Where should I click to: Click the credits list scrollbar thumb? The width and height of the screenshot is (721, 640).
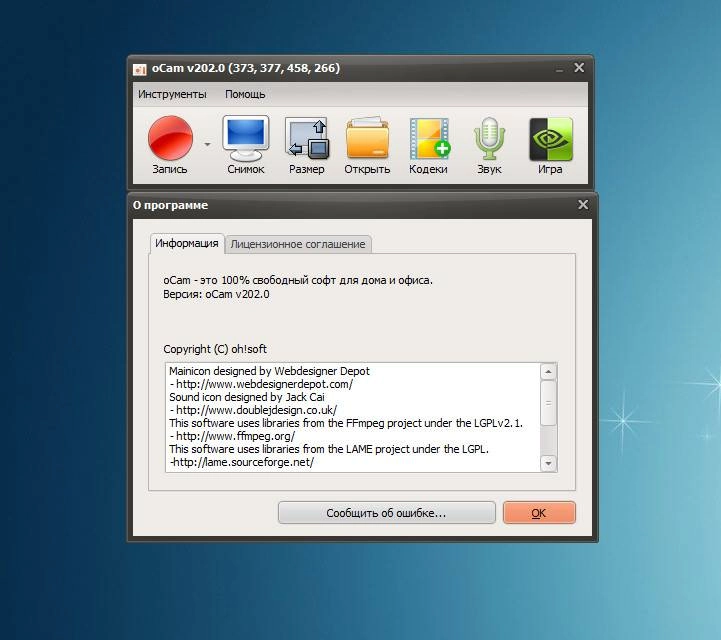548,403
